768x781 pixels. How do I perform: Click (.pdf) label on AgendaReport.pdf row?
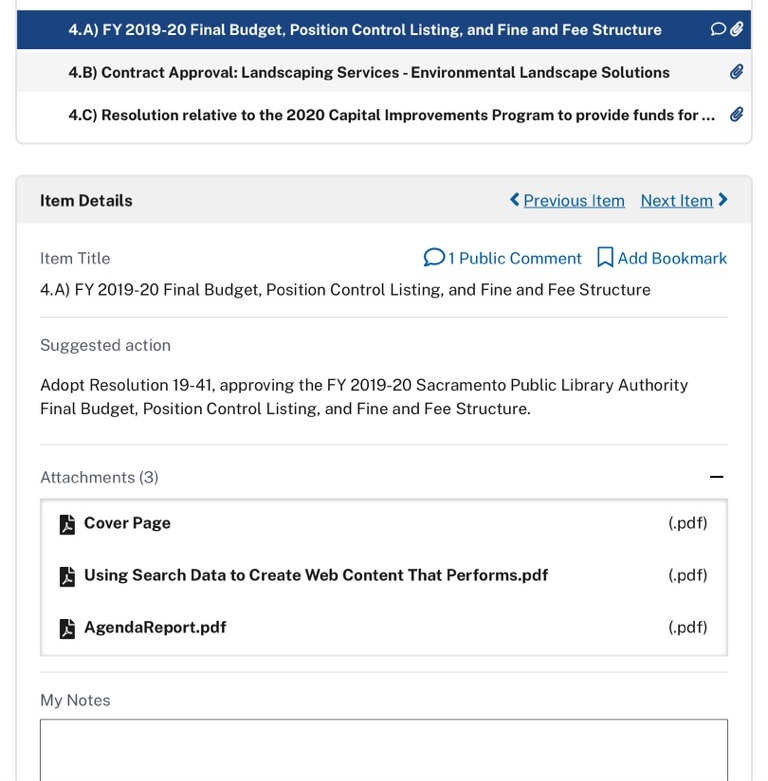pyautogui.click(x=688, y=627)
